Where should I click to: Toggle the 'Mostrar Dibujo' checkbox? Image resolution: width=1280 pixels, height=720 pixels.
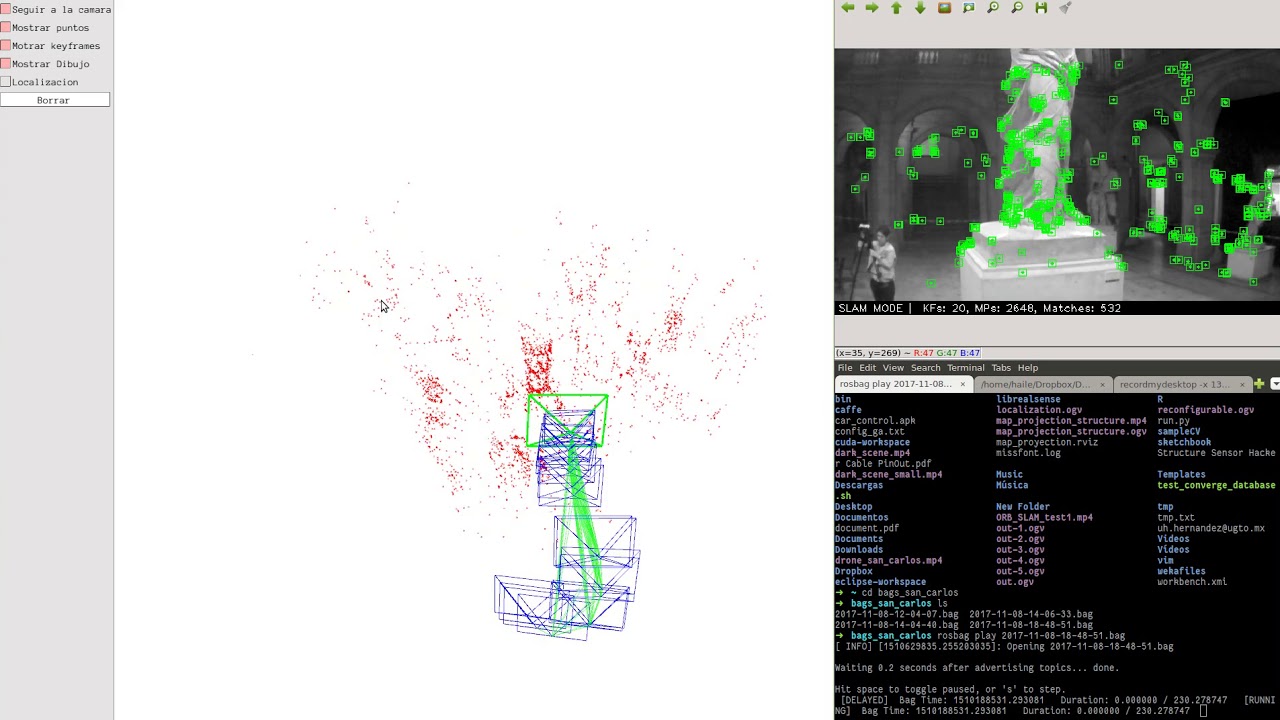[6, 63]
